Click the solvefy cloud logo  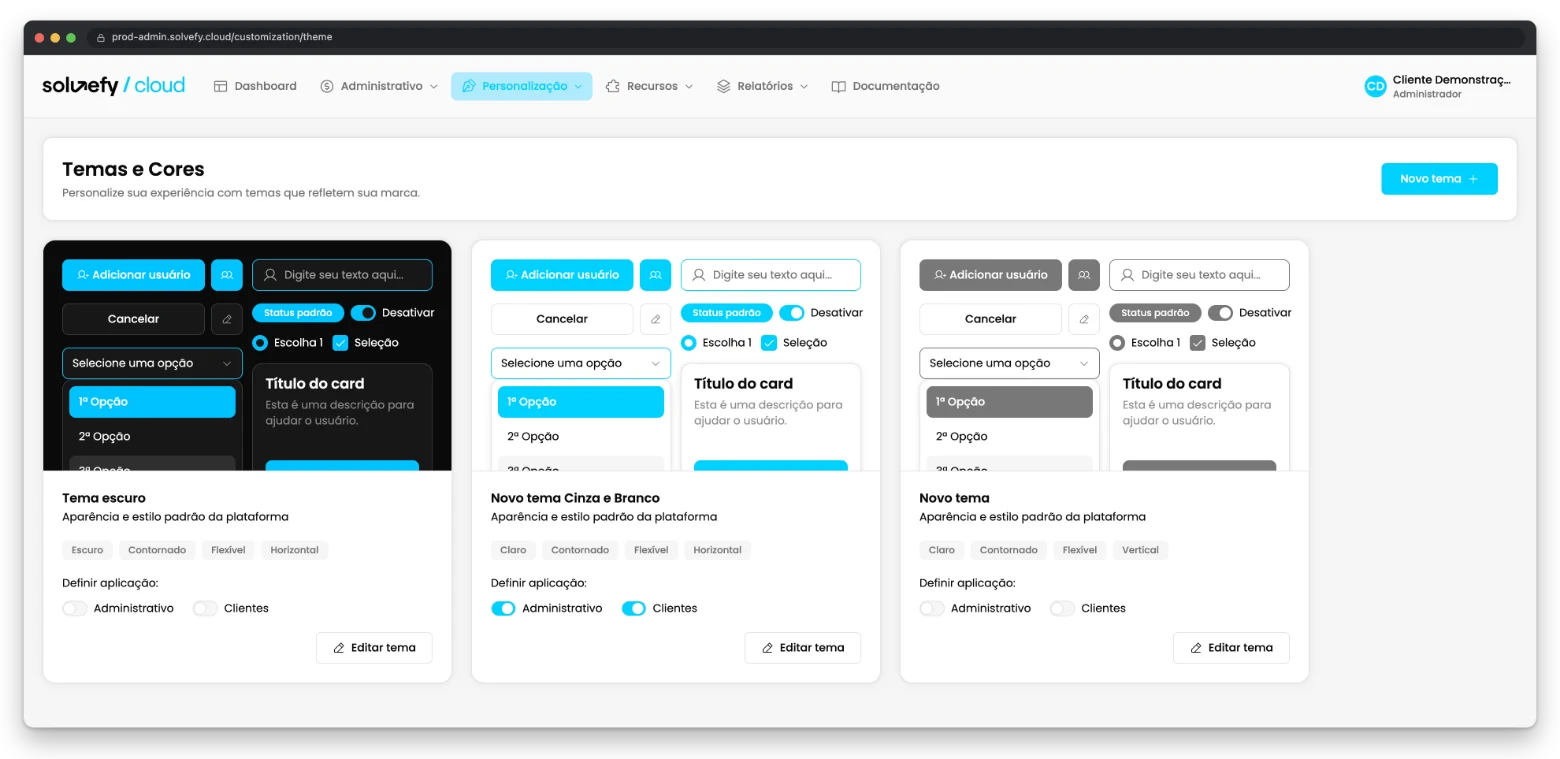[x=113, y=86]
